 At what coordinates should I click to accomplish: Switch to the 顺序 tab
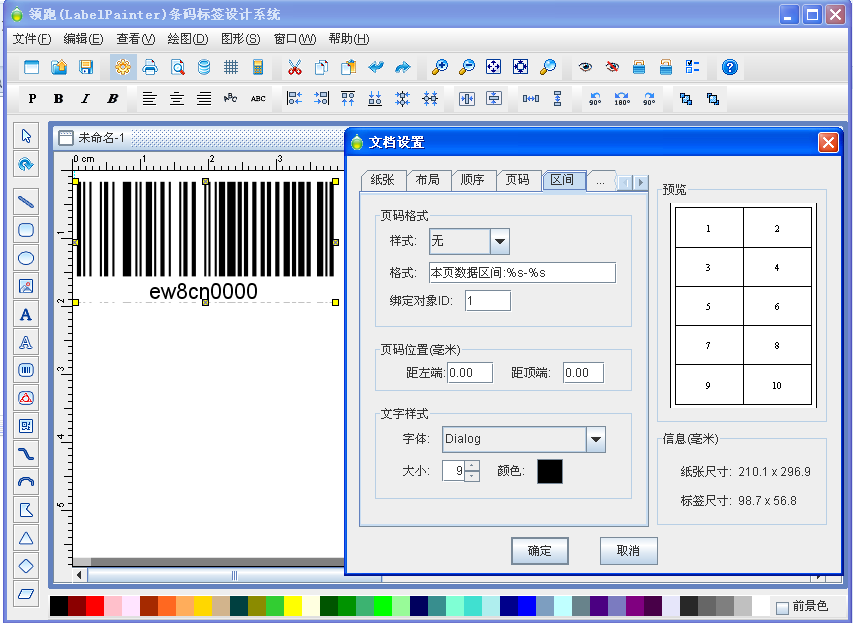(x=472, y=180)
